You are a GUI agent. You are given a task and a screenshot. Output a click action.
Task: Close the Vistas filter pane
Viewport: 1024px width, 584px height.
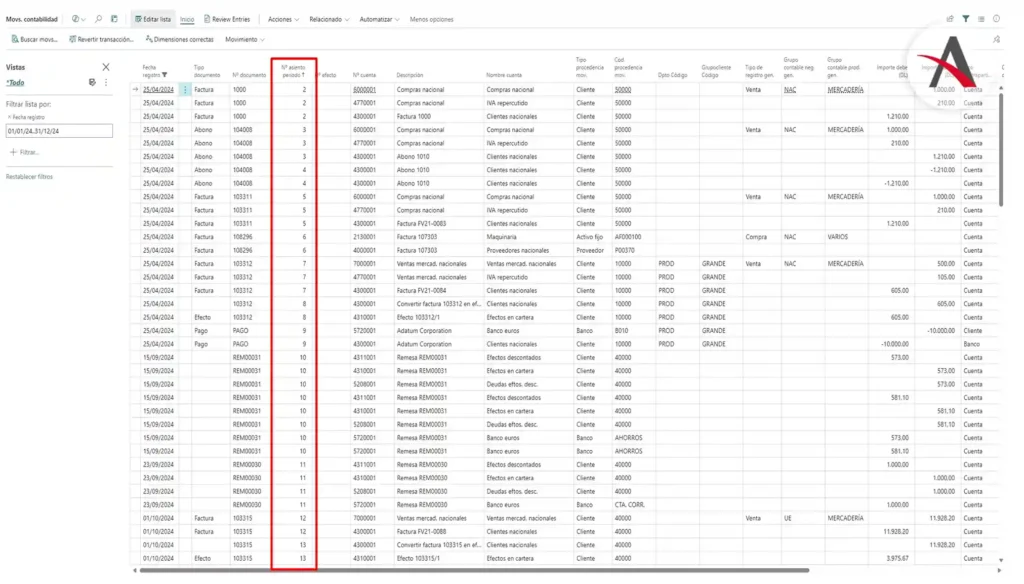(x=106, y=67)
